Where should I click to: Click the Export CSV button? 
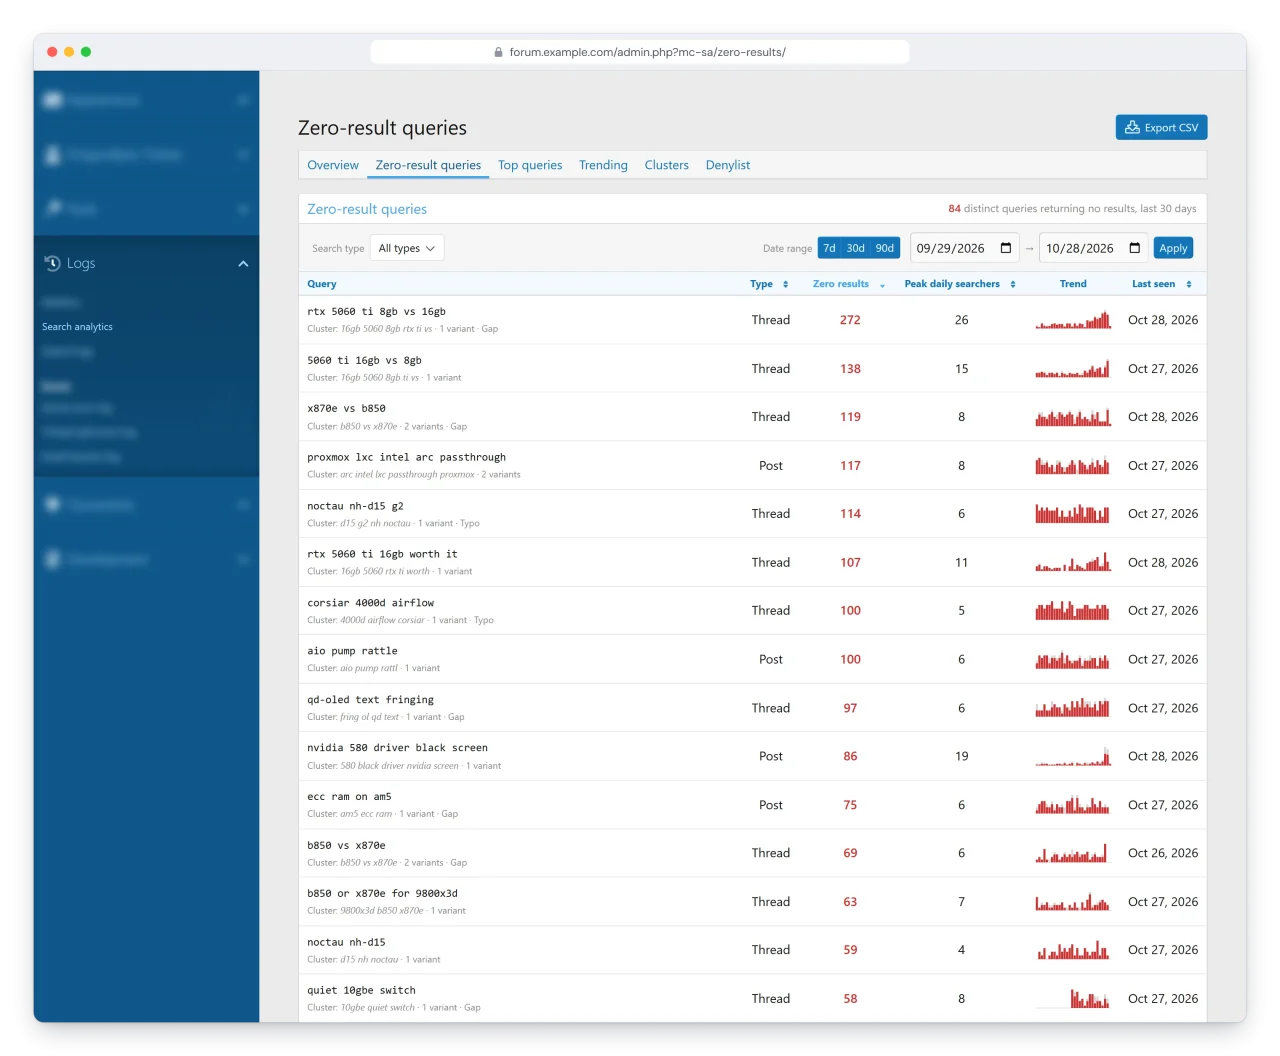pyautogui.click(x=1161, y=127)
